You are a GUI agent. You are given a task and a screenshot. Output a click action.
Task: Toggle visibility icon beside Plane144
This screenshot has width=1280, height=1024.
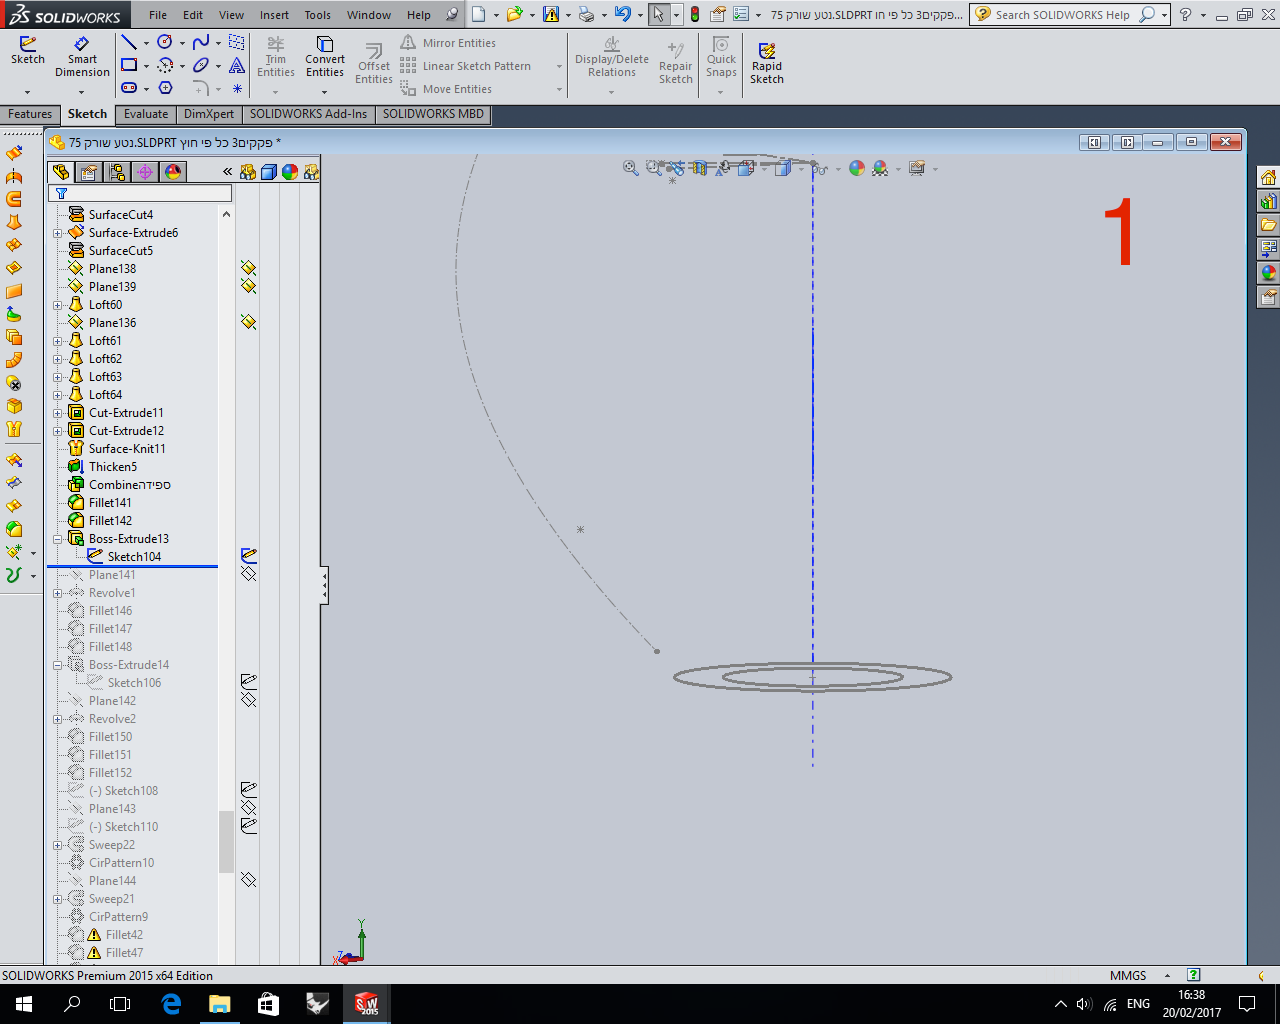pyautogui.click(x=249, y=880)
